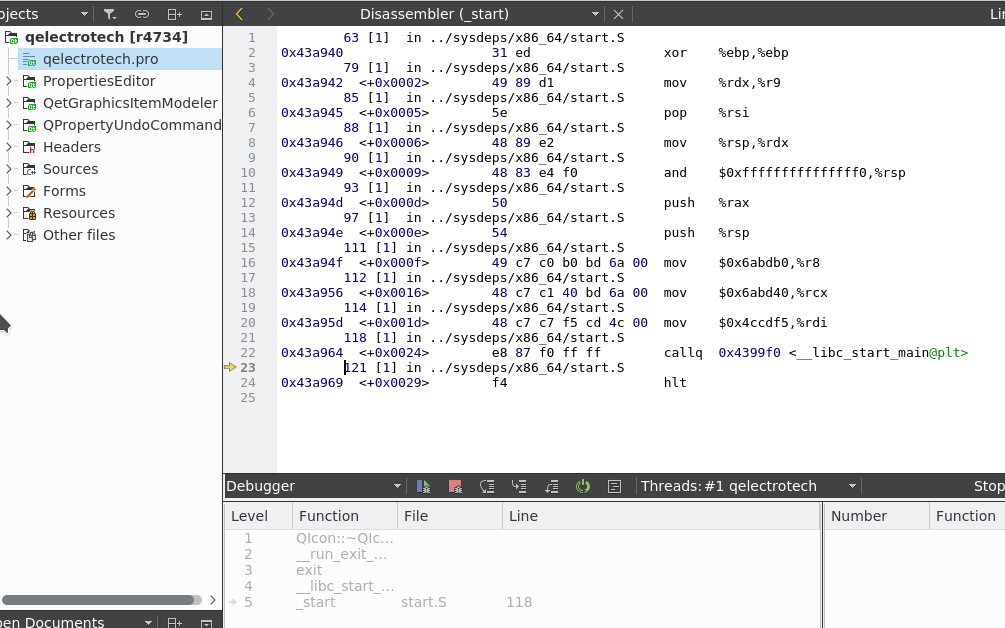Open the Disassembler document dropdown
This screenshot has width=1005, height=628.
[595, 14]
